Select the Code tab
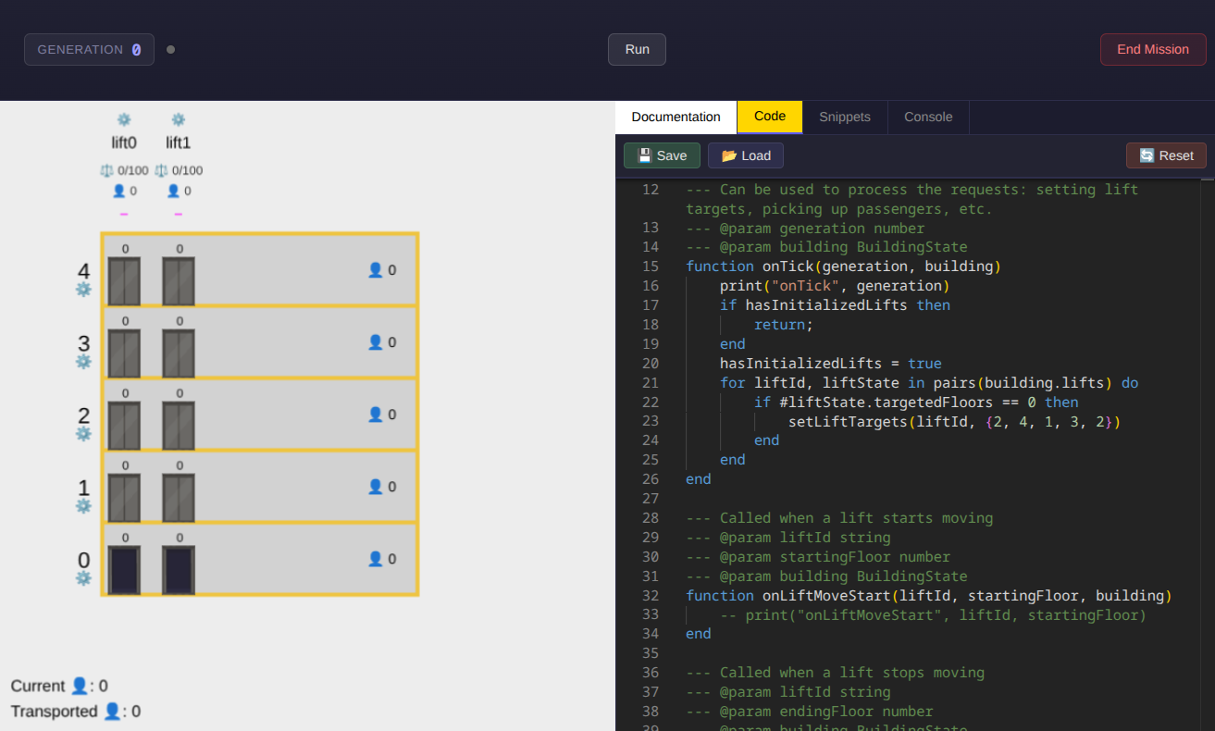The width and height of the screenshot is (1215, 731). [x=769, y=117]
